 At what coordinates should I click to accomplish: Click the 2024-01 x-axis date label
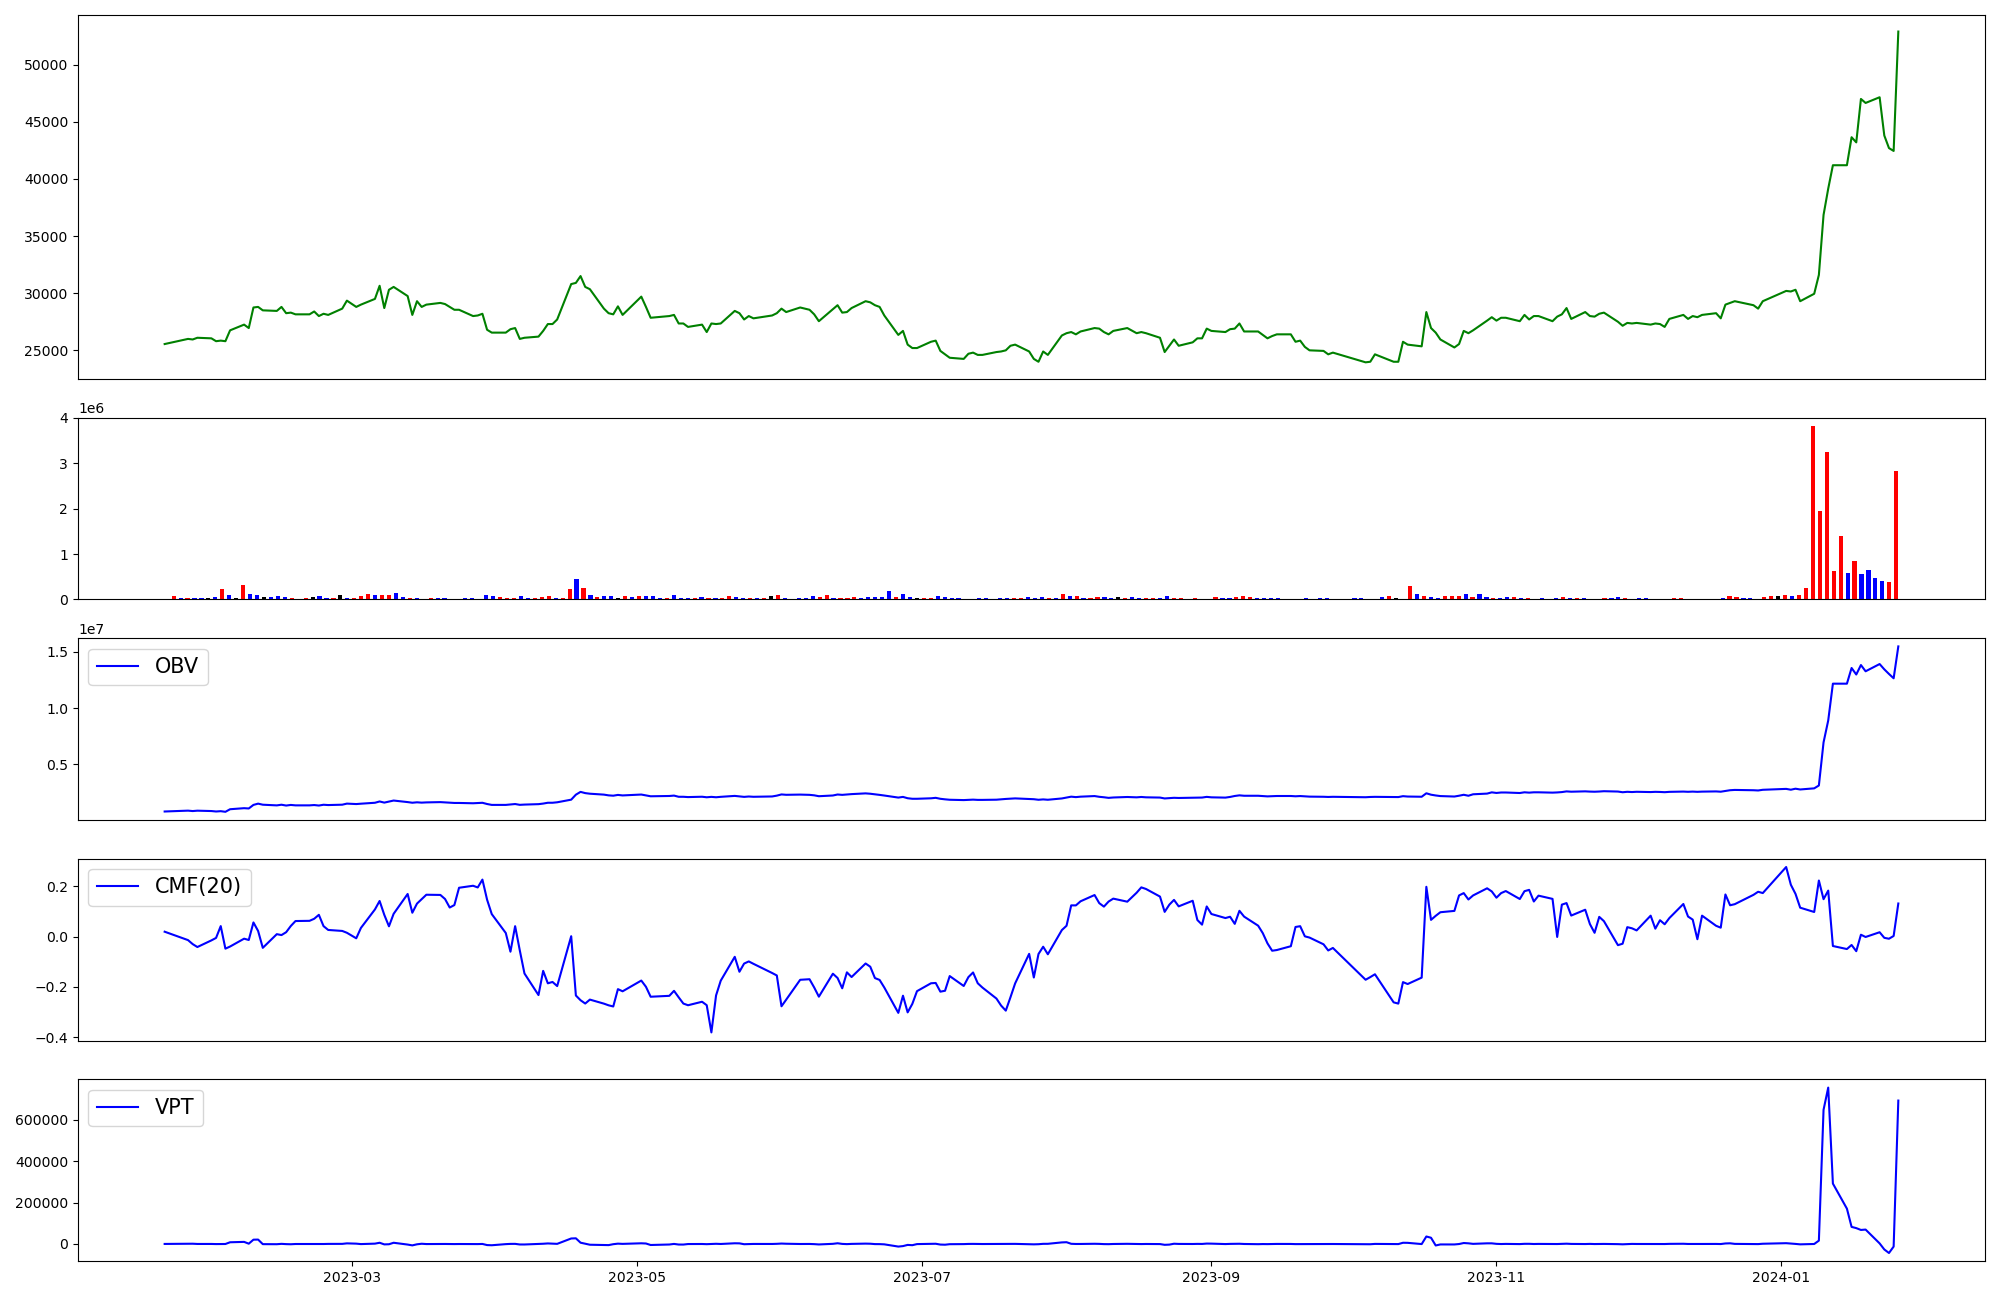pos(1782,1278)
